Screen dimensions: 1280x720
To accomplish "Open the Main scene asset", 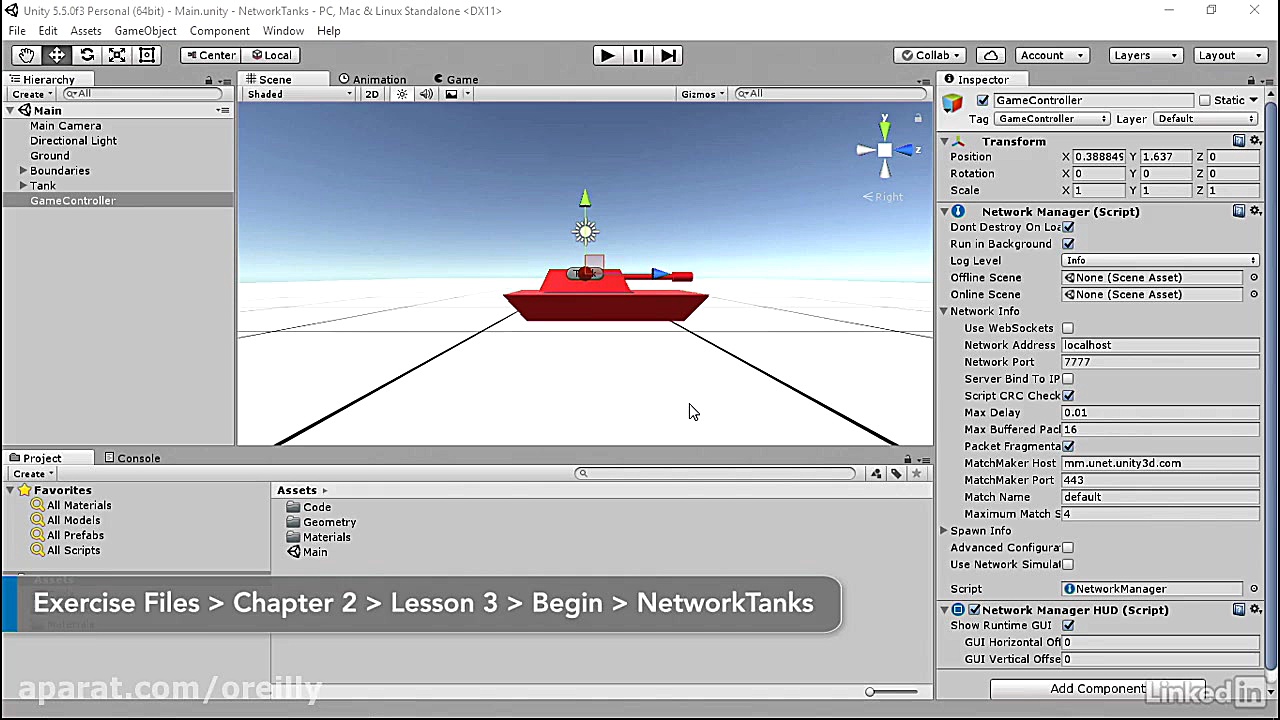I will [307, 552].
